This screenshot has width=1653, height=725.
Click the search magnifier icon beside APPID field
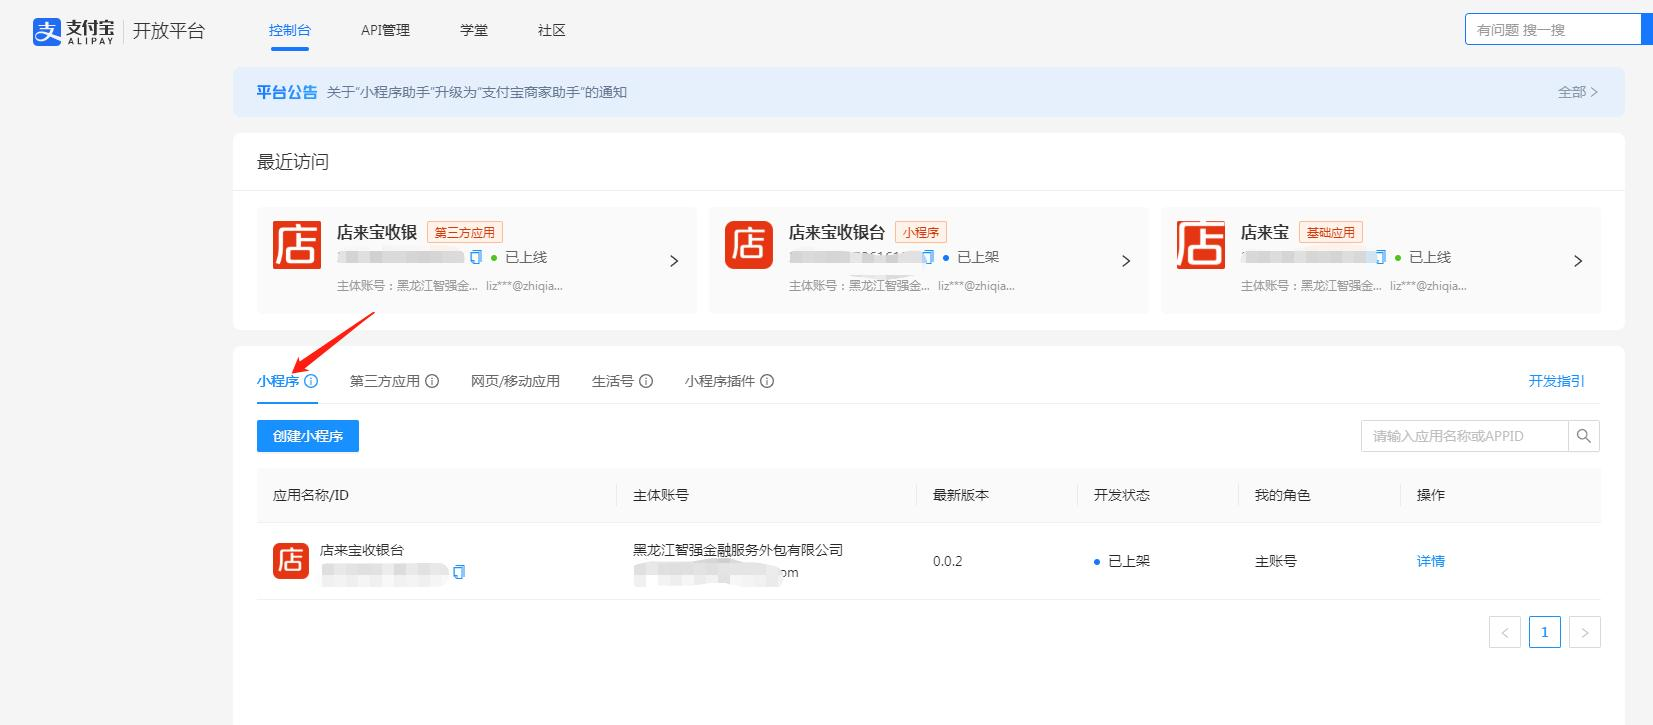(x=1583, y=436)
